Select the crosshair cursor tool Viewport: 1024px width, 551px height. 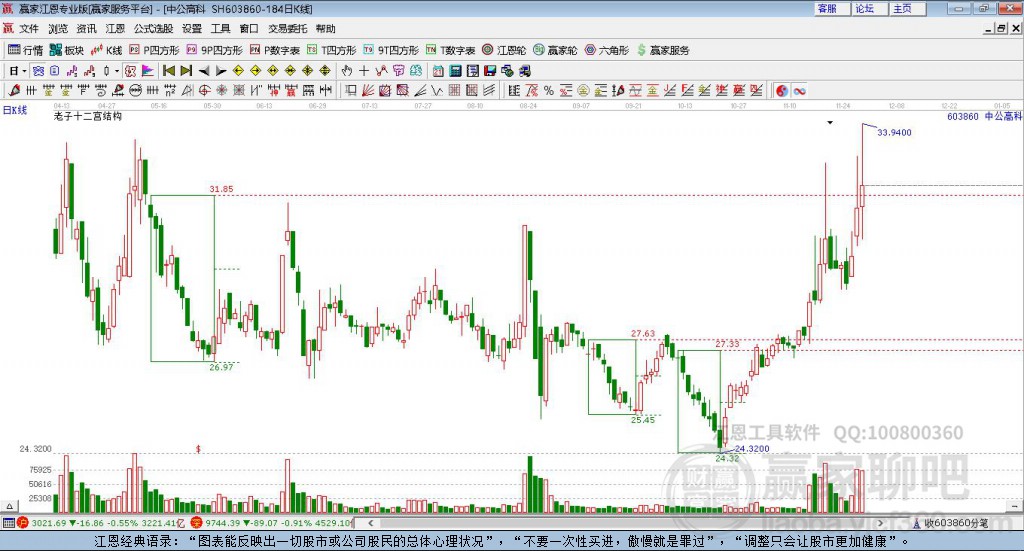[x=364, y=71]
